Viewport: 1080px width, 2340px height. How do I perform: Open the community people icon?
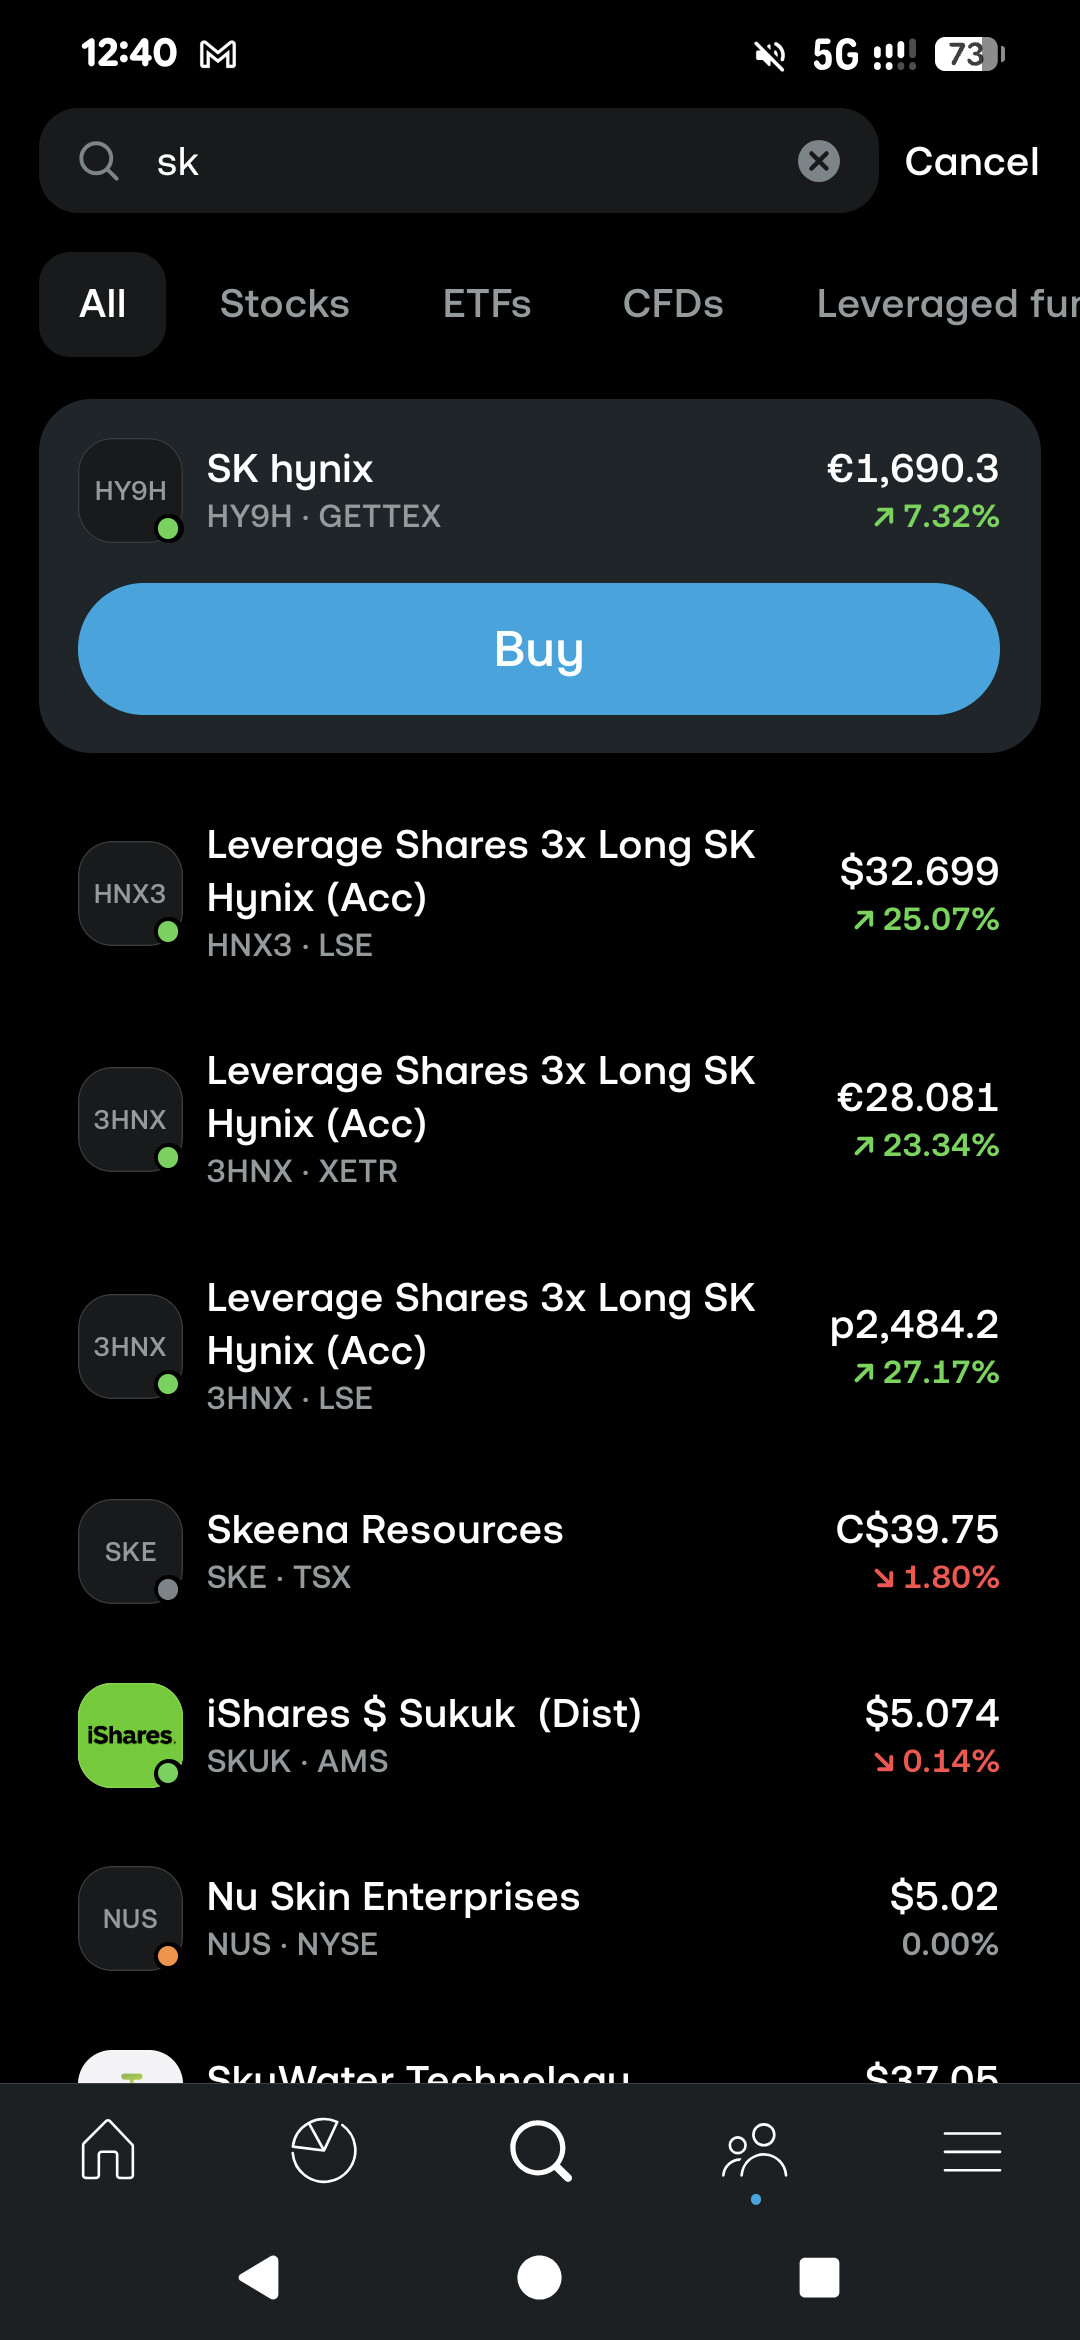click(x=755, y=2150)
